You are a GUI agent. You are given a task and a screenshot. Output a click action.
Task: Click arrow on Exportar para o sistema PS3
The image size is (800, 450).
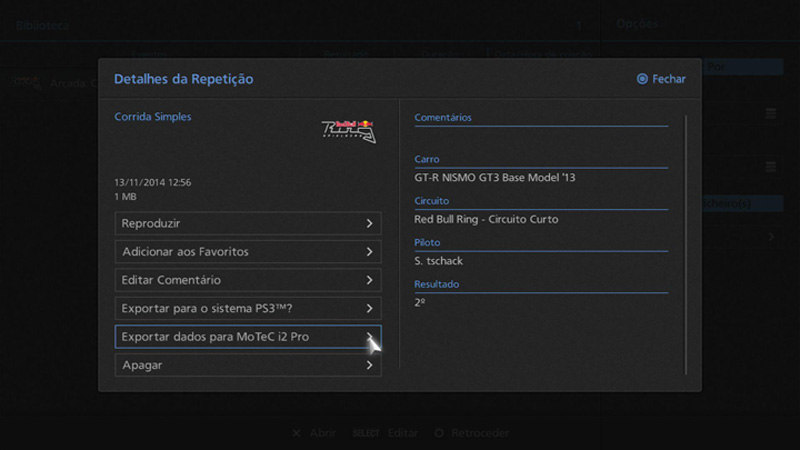coord(369,309)
